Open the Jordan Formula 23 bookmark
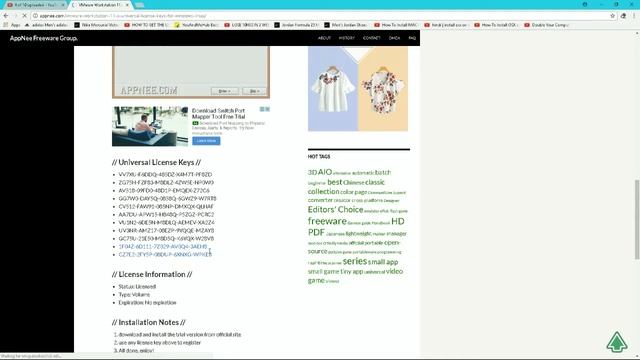This screenshot has width=640, height=360. 296,25
